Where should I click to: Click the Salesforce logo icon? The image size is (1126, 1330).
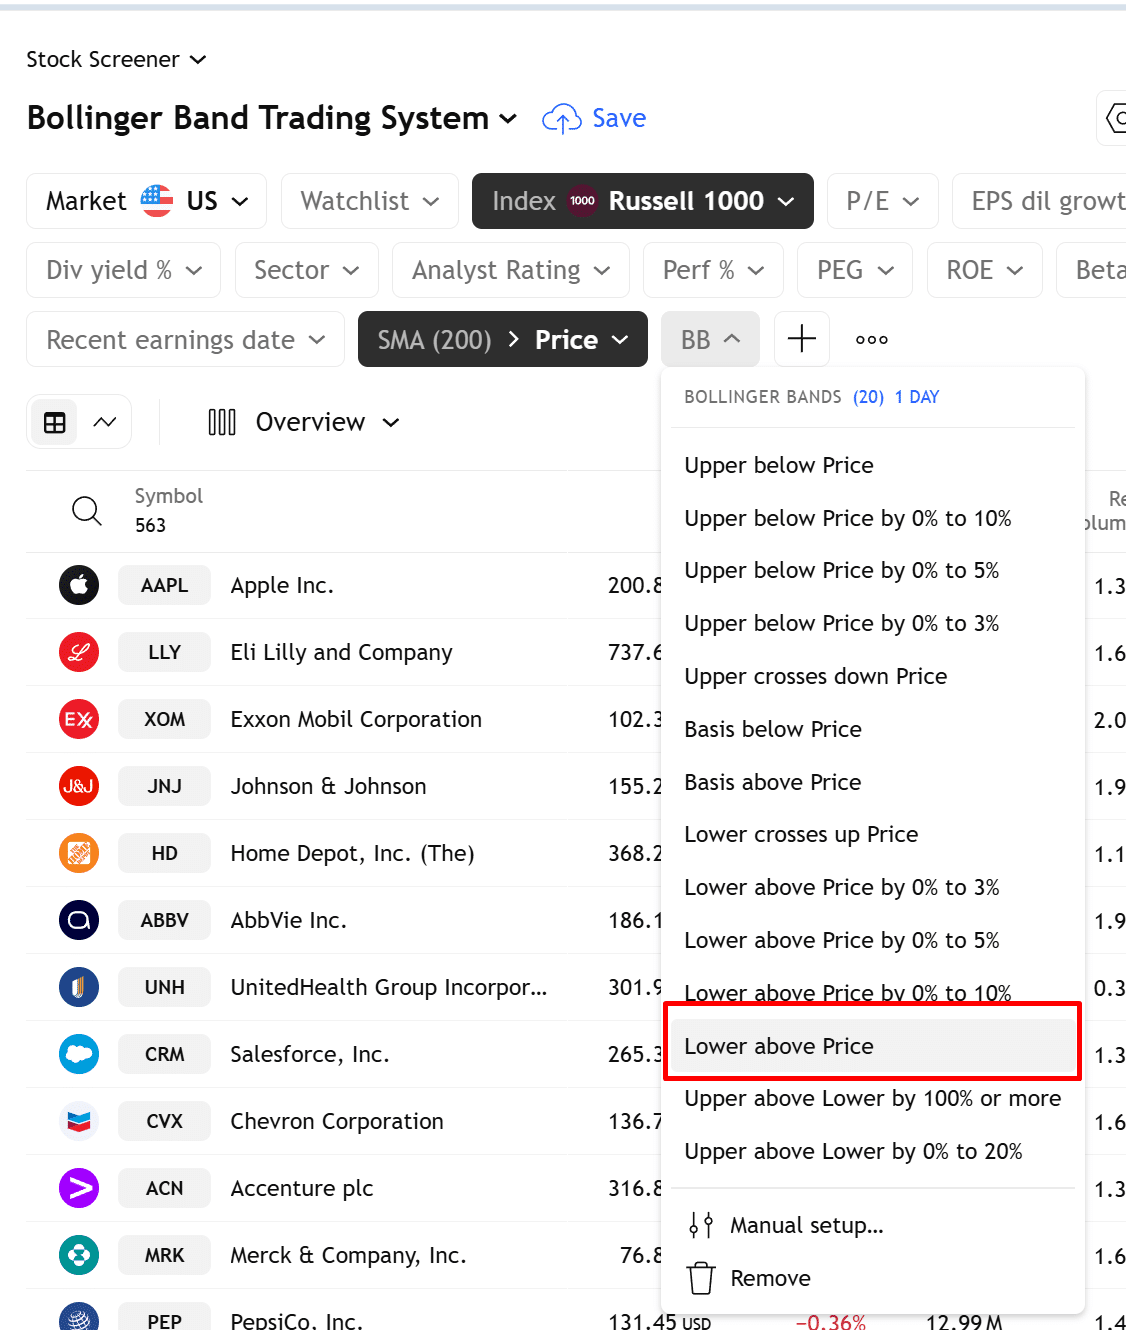[79, 1054]
